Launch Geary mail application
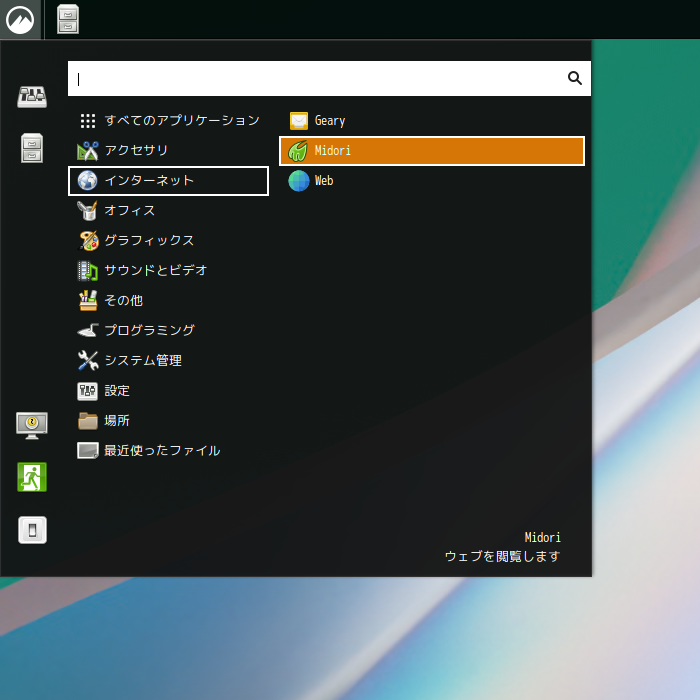 pos(432,121)
